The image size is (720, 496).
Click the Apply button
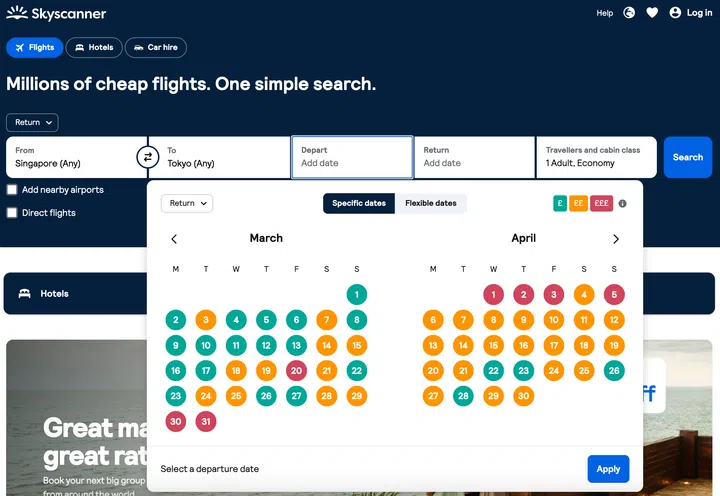tap(608, 469)
